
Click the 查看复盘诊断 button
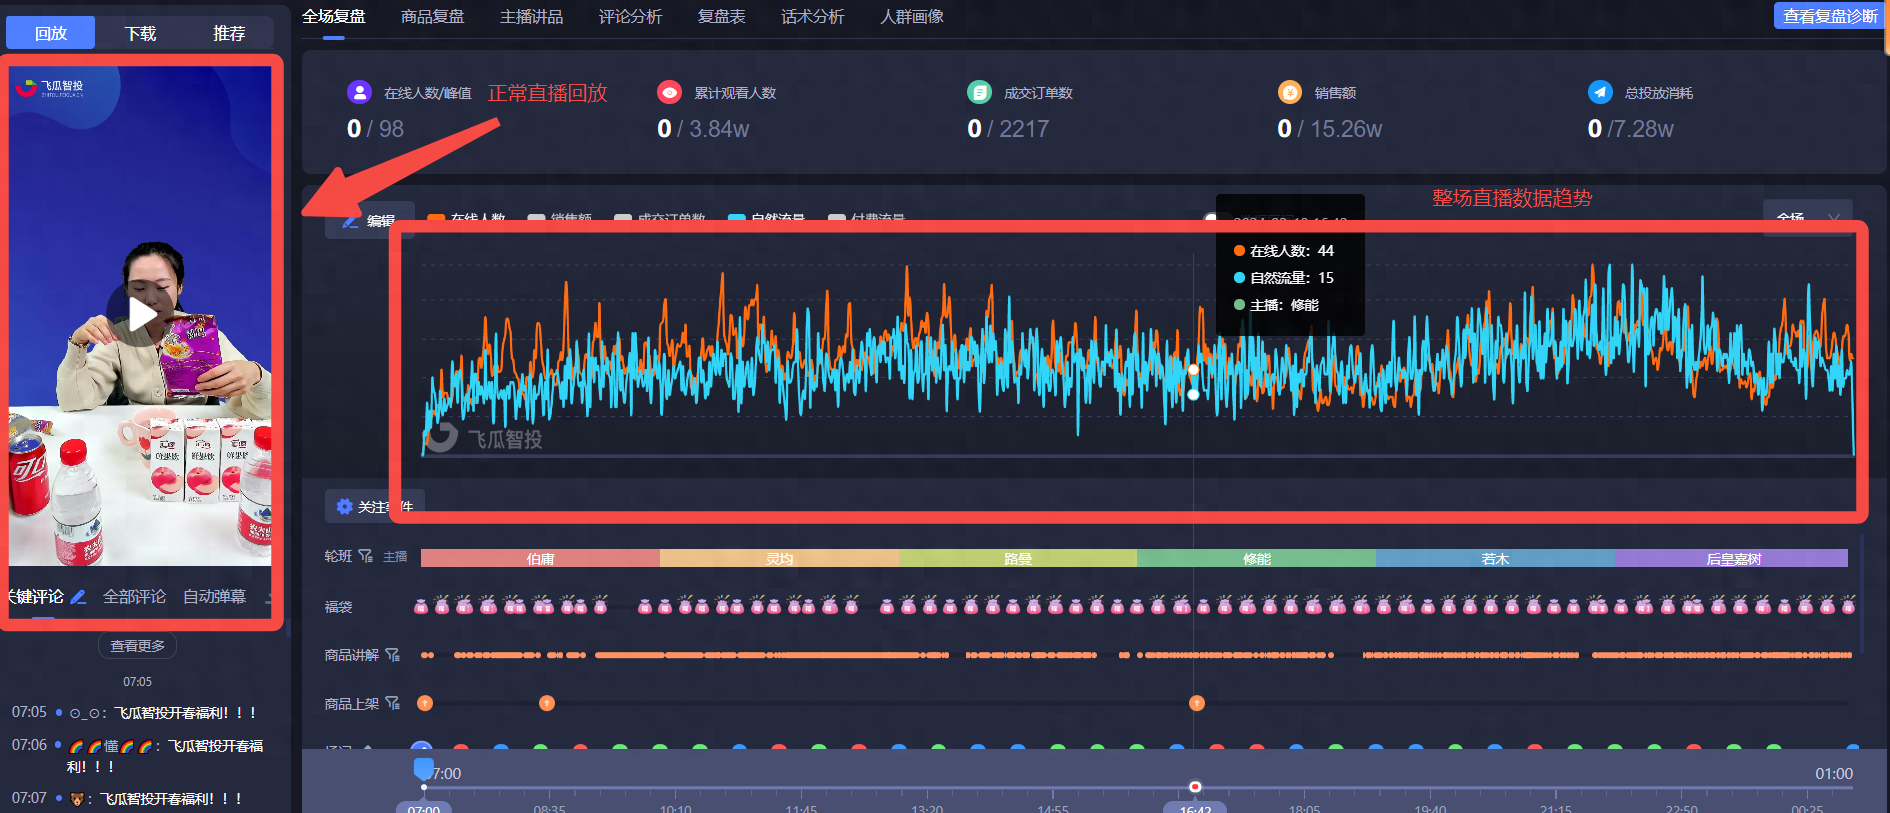tap(1829, 16)
